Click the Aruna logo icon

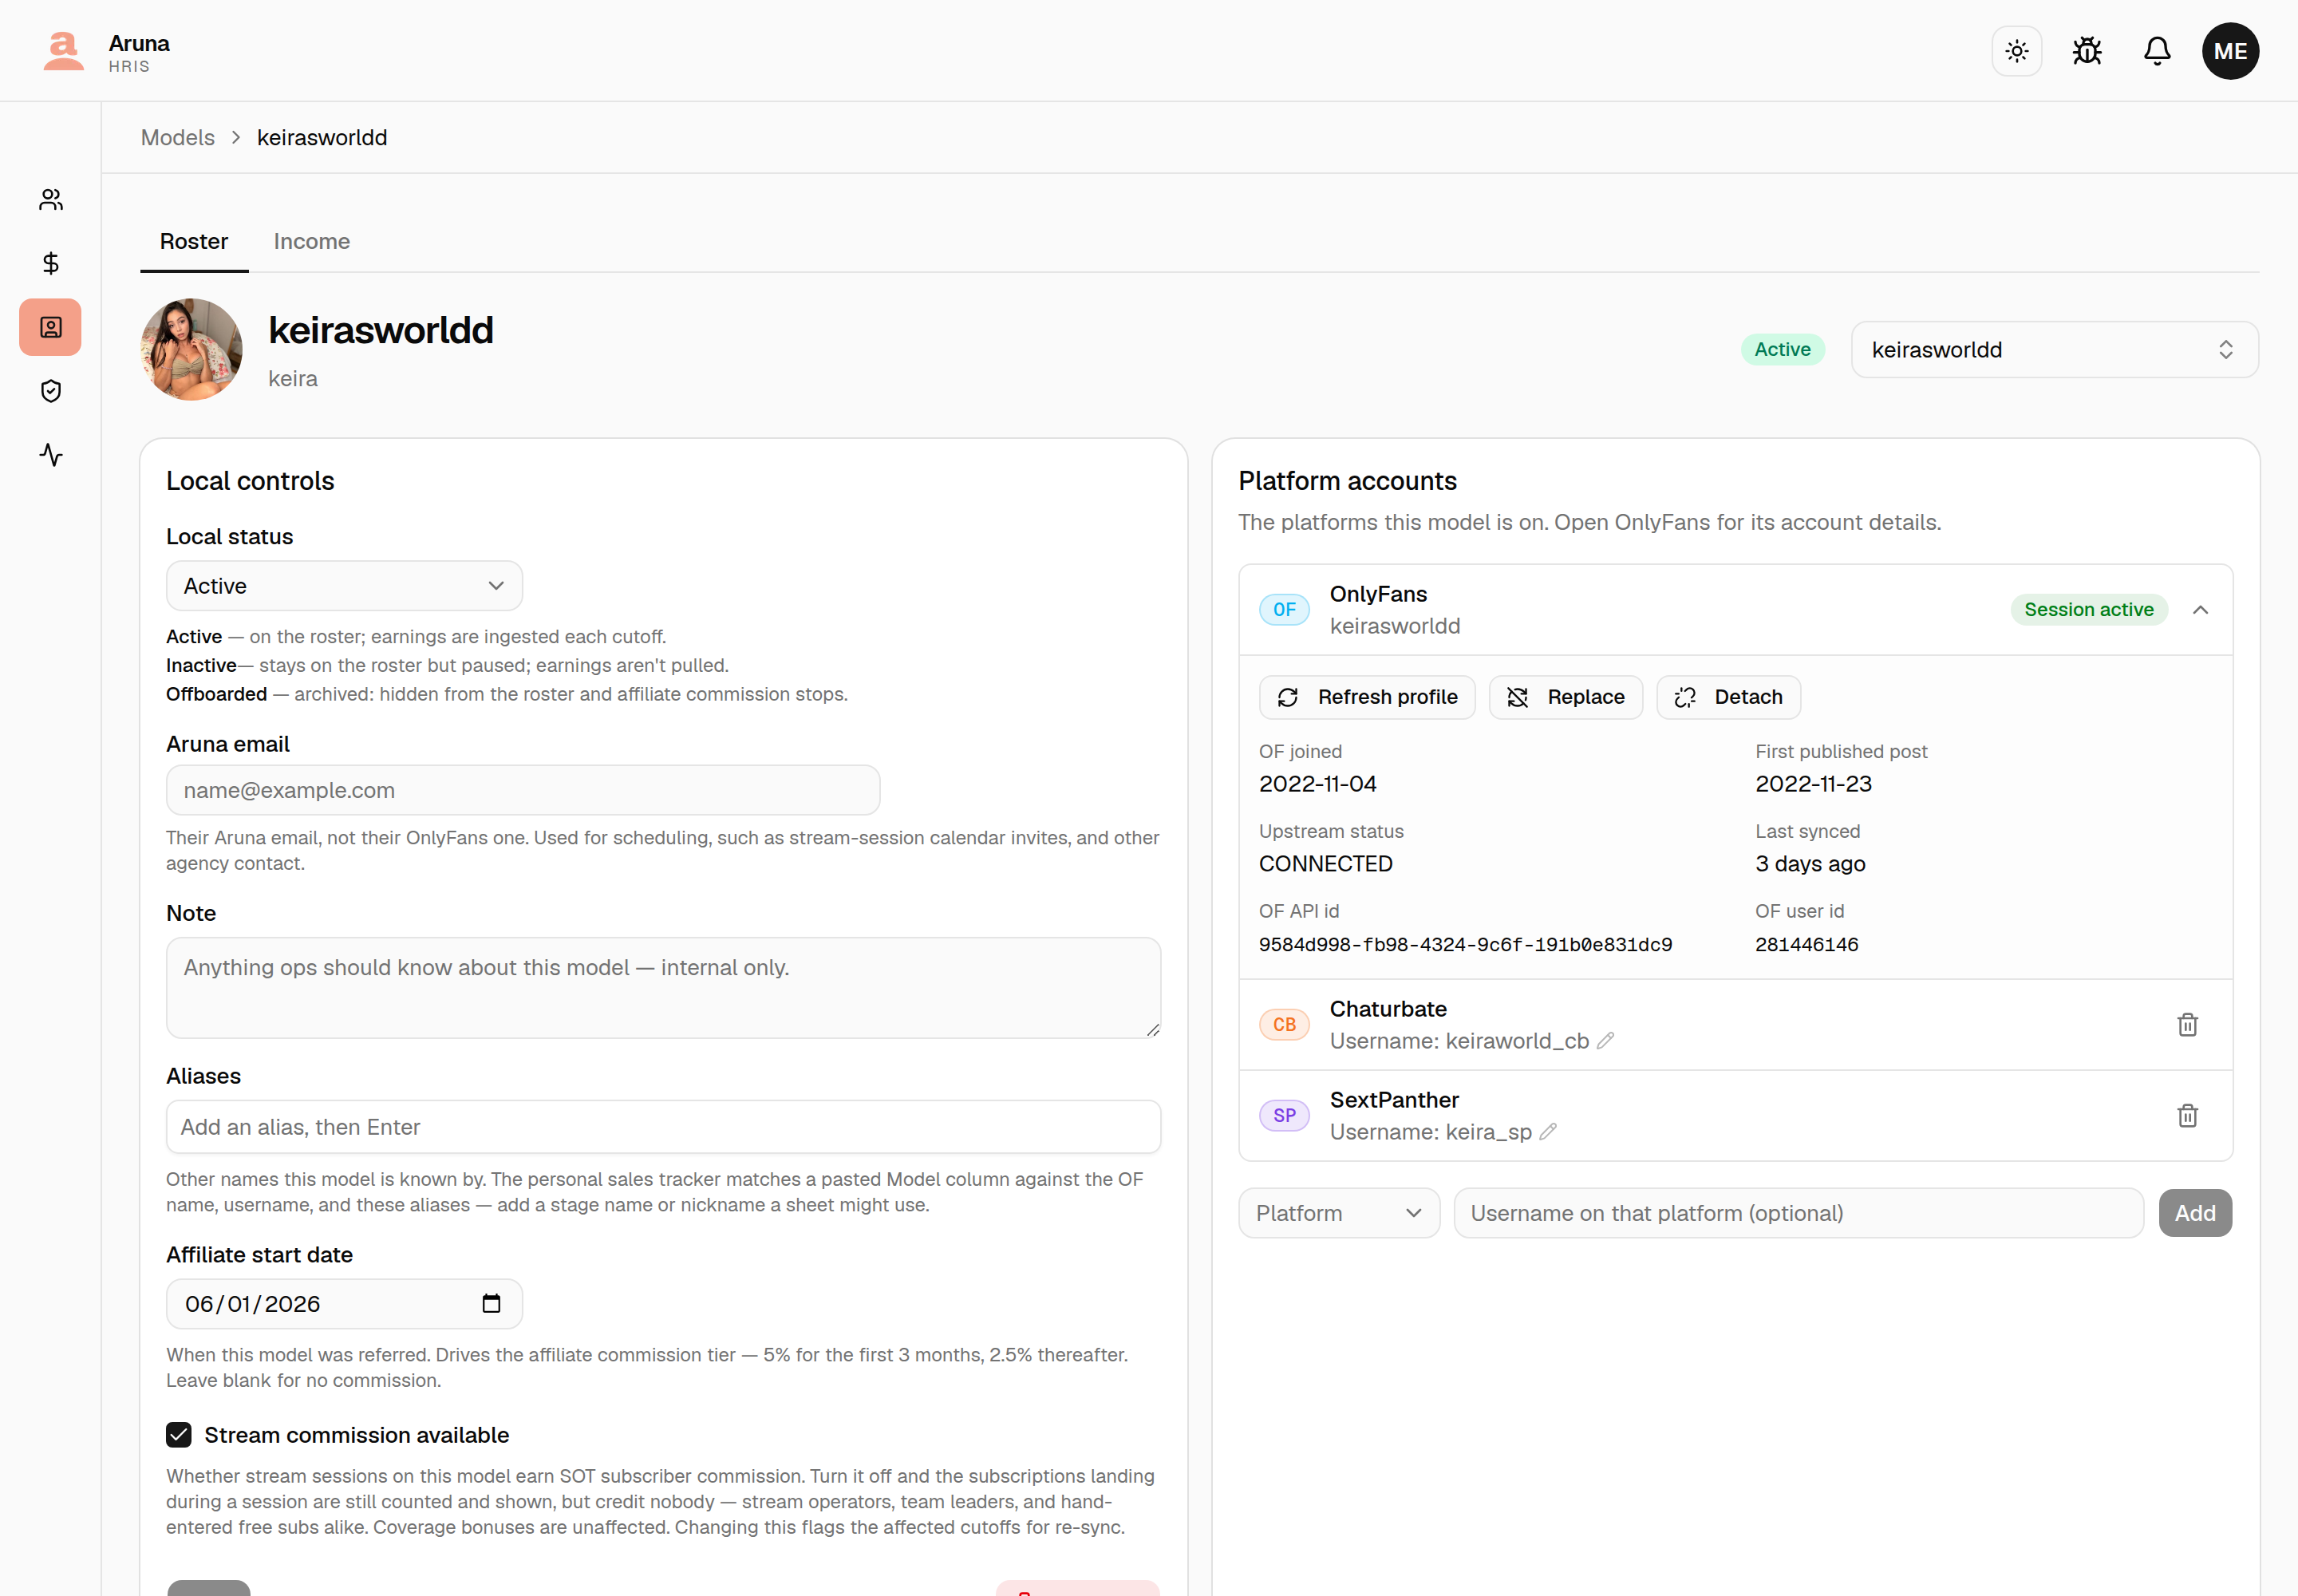[63, 51]
